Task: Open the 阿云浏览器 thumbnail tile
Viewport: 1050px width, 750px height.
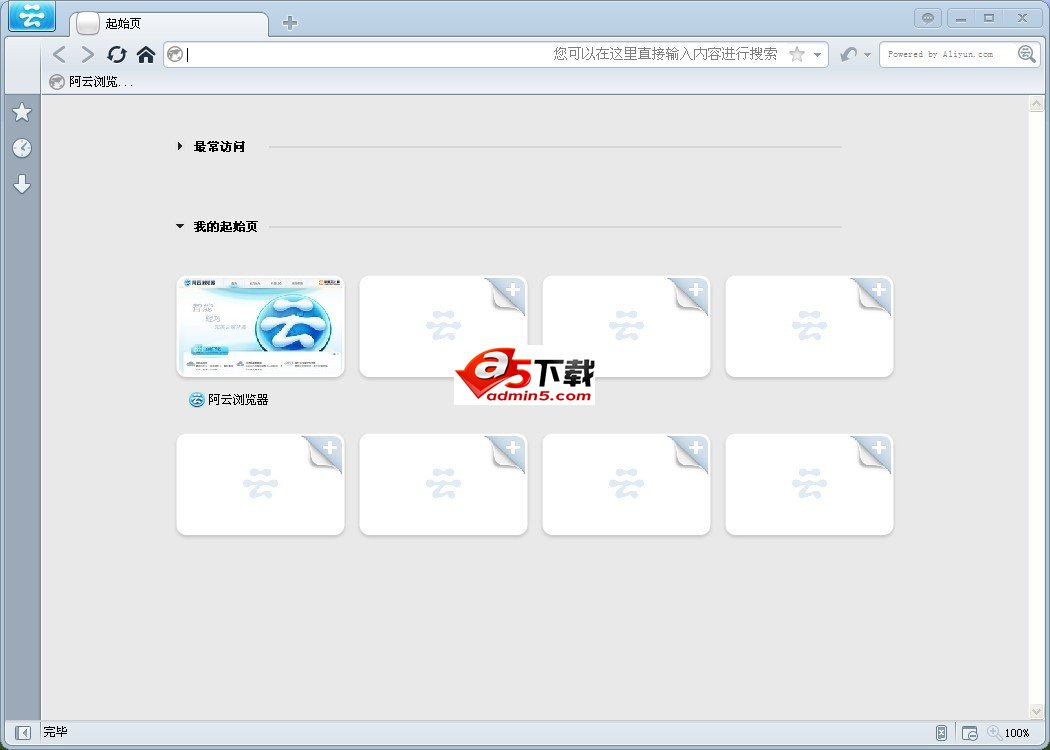Action: click(260, 326)
